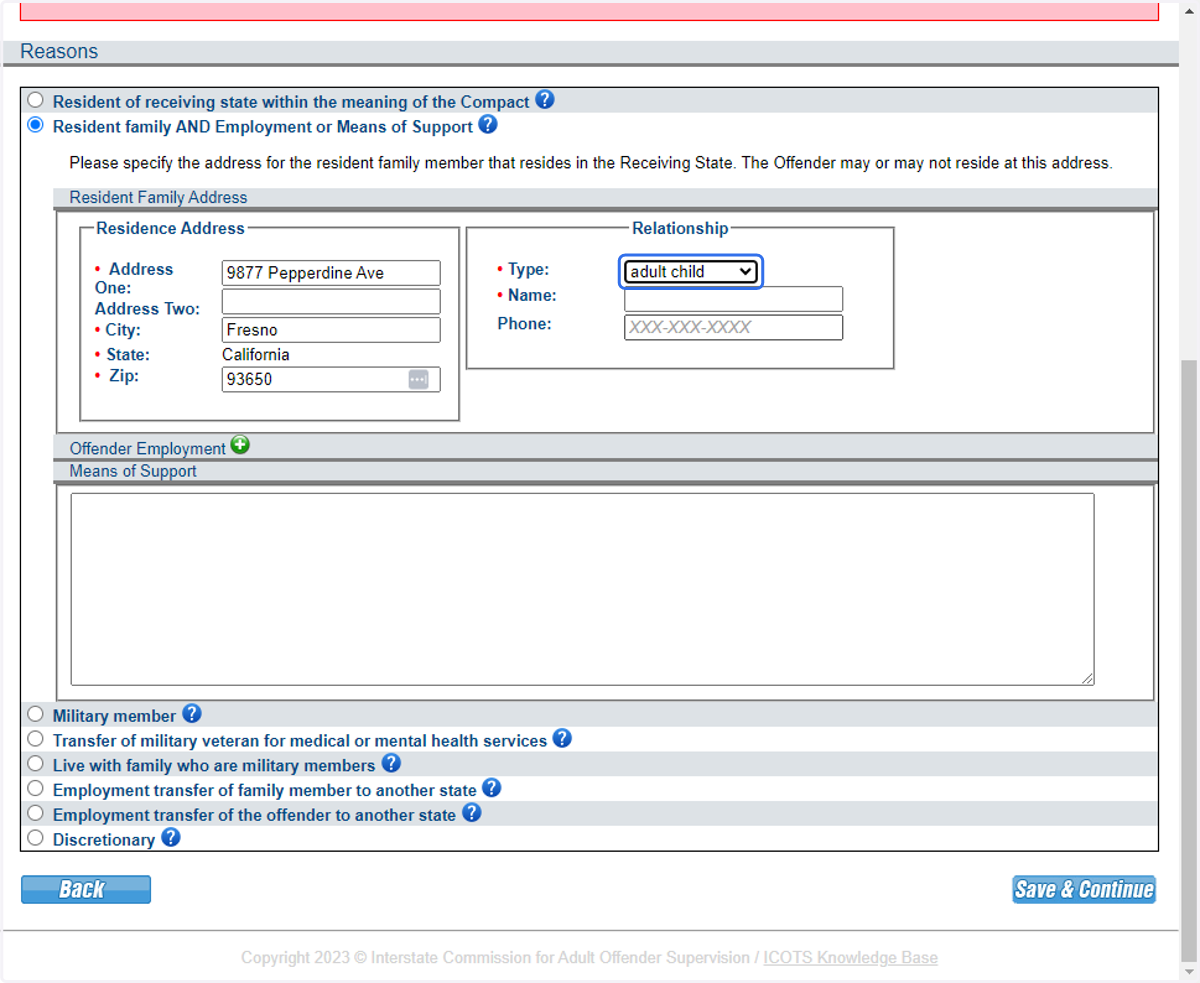The image size is (1200, 983).
Task: Select Employment transfer of family member radio
Action: pyautogui.click(x=36, y=788)
